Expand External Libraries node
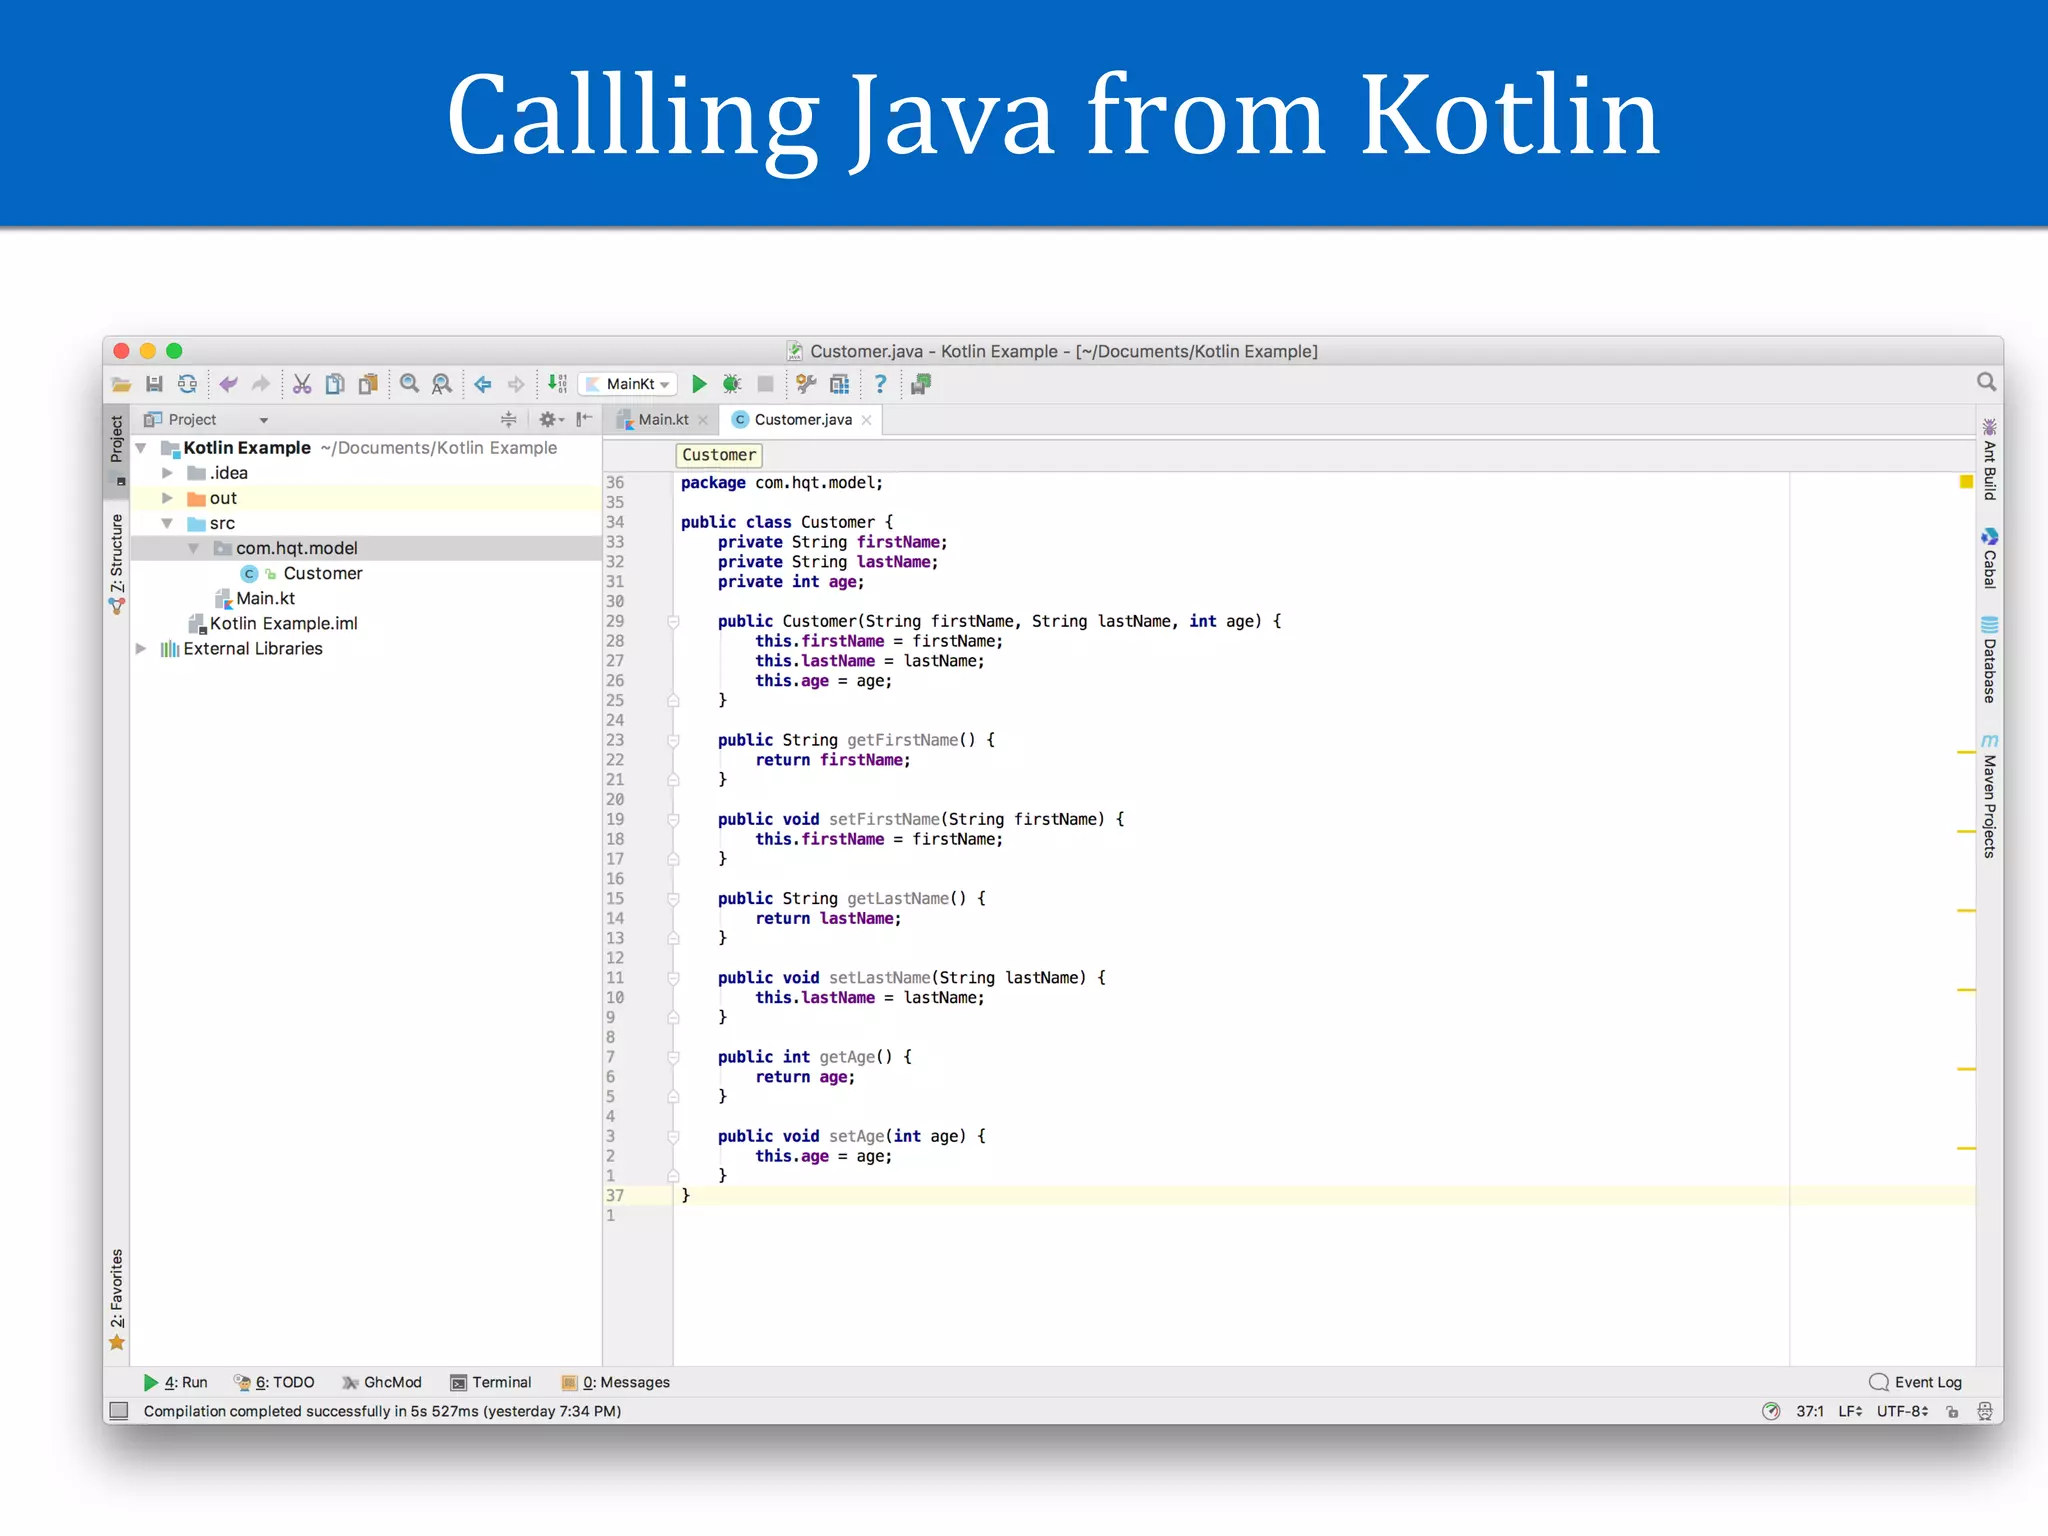The width and height of the screenshot is (2048, 1536). coord(141,648)
